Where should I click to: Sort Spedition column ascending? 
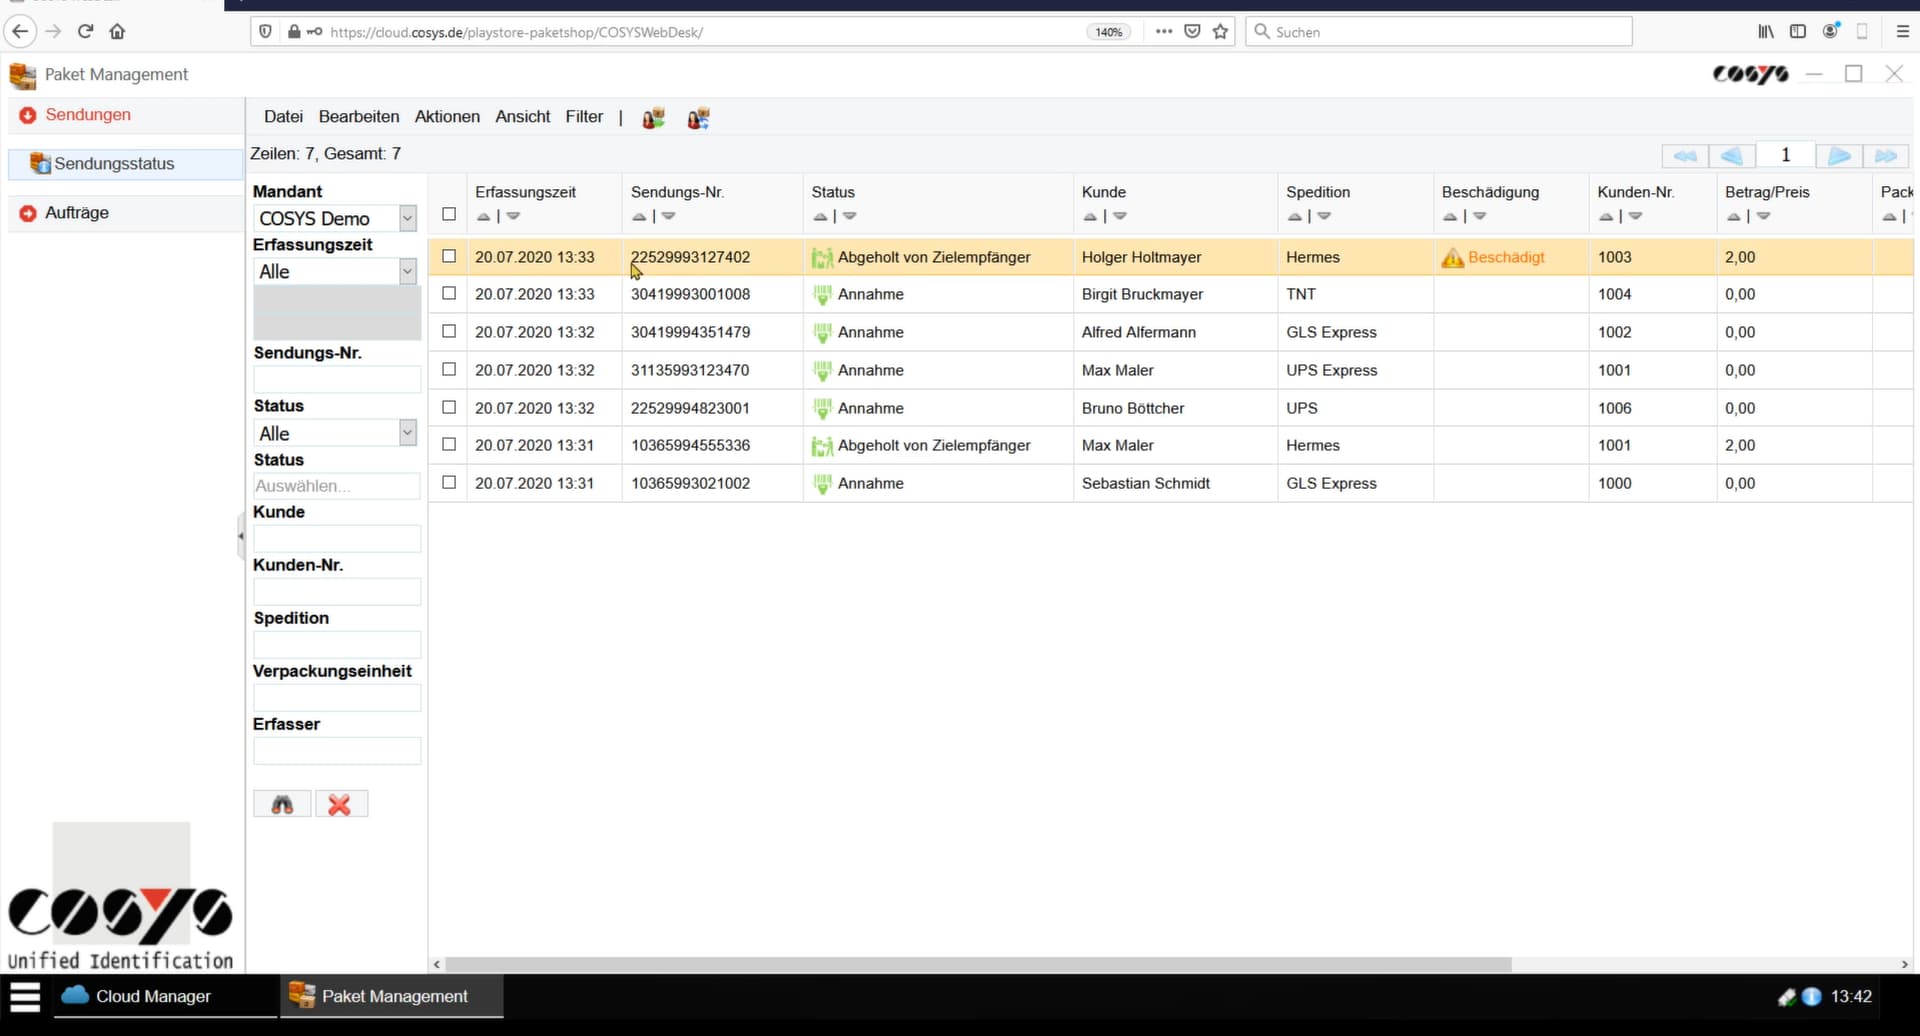(1295, 216)
